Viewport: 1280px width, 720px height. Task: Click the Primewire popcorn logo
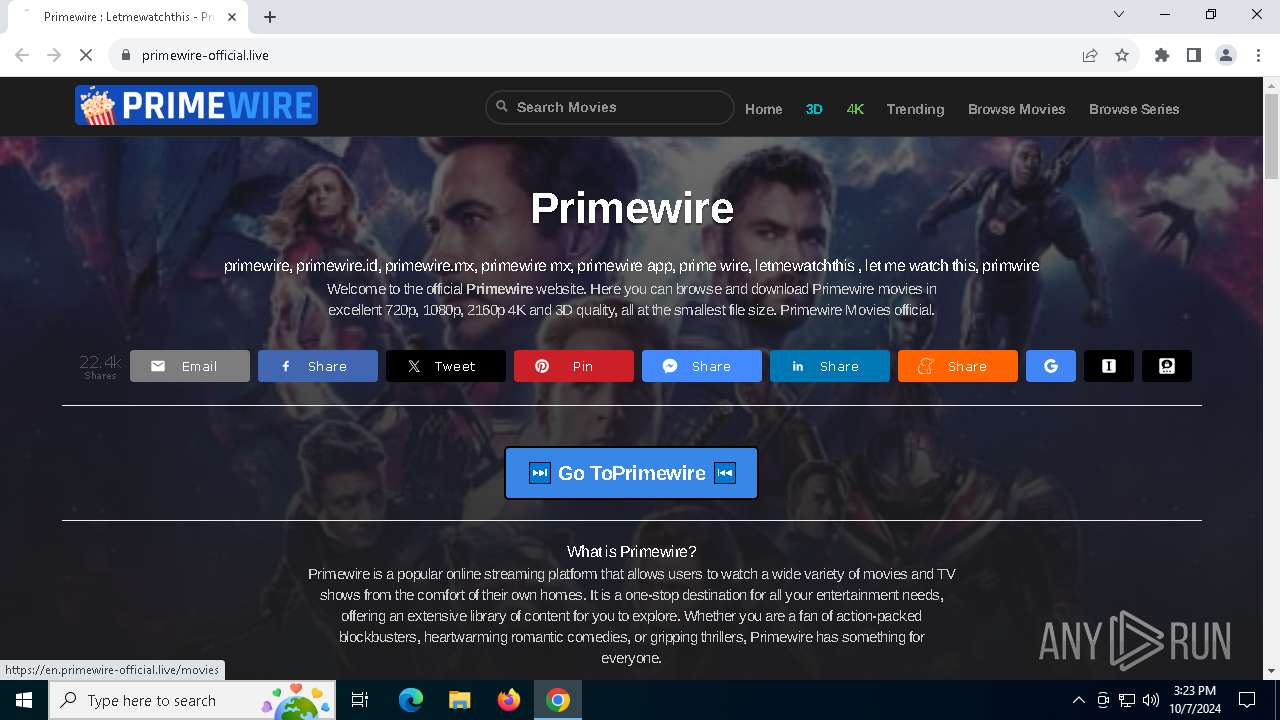pyautogui.click(x=196, y=105)
